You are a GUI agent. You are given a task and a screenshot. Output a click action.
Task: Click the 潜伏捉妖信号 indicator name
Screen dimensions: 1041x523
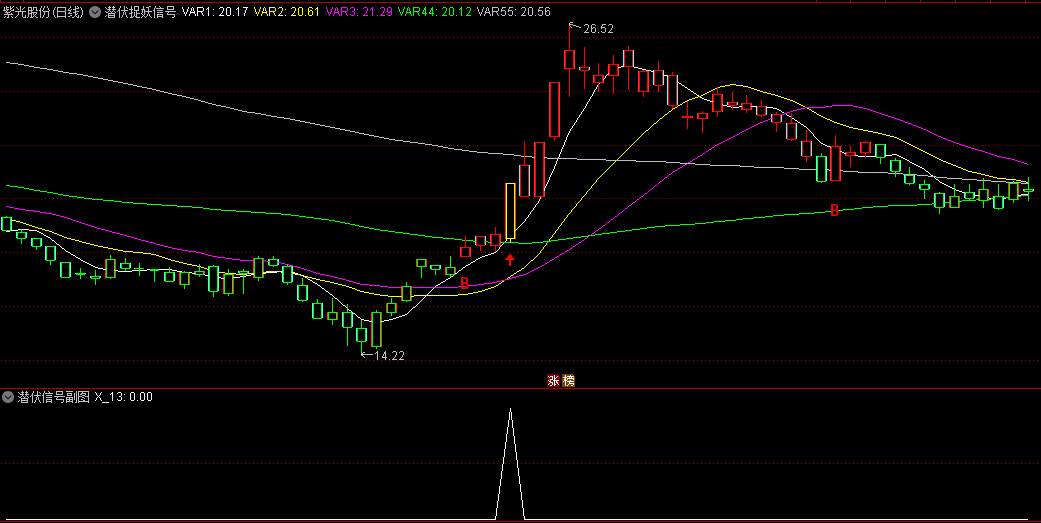point(140,12)
